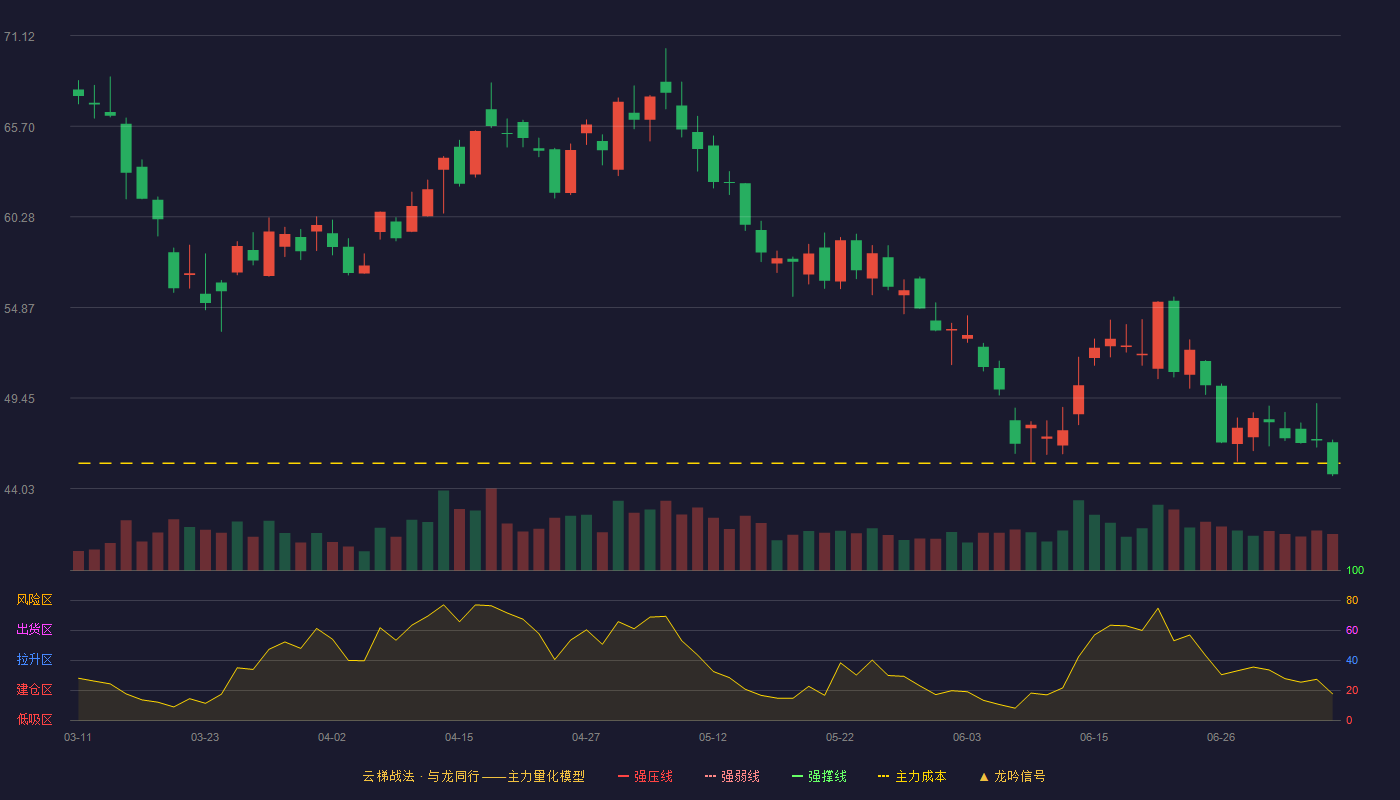Click the 龙吟信号 triangle legend icon

coord(984,776)
